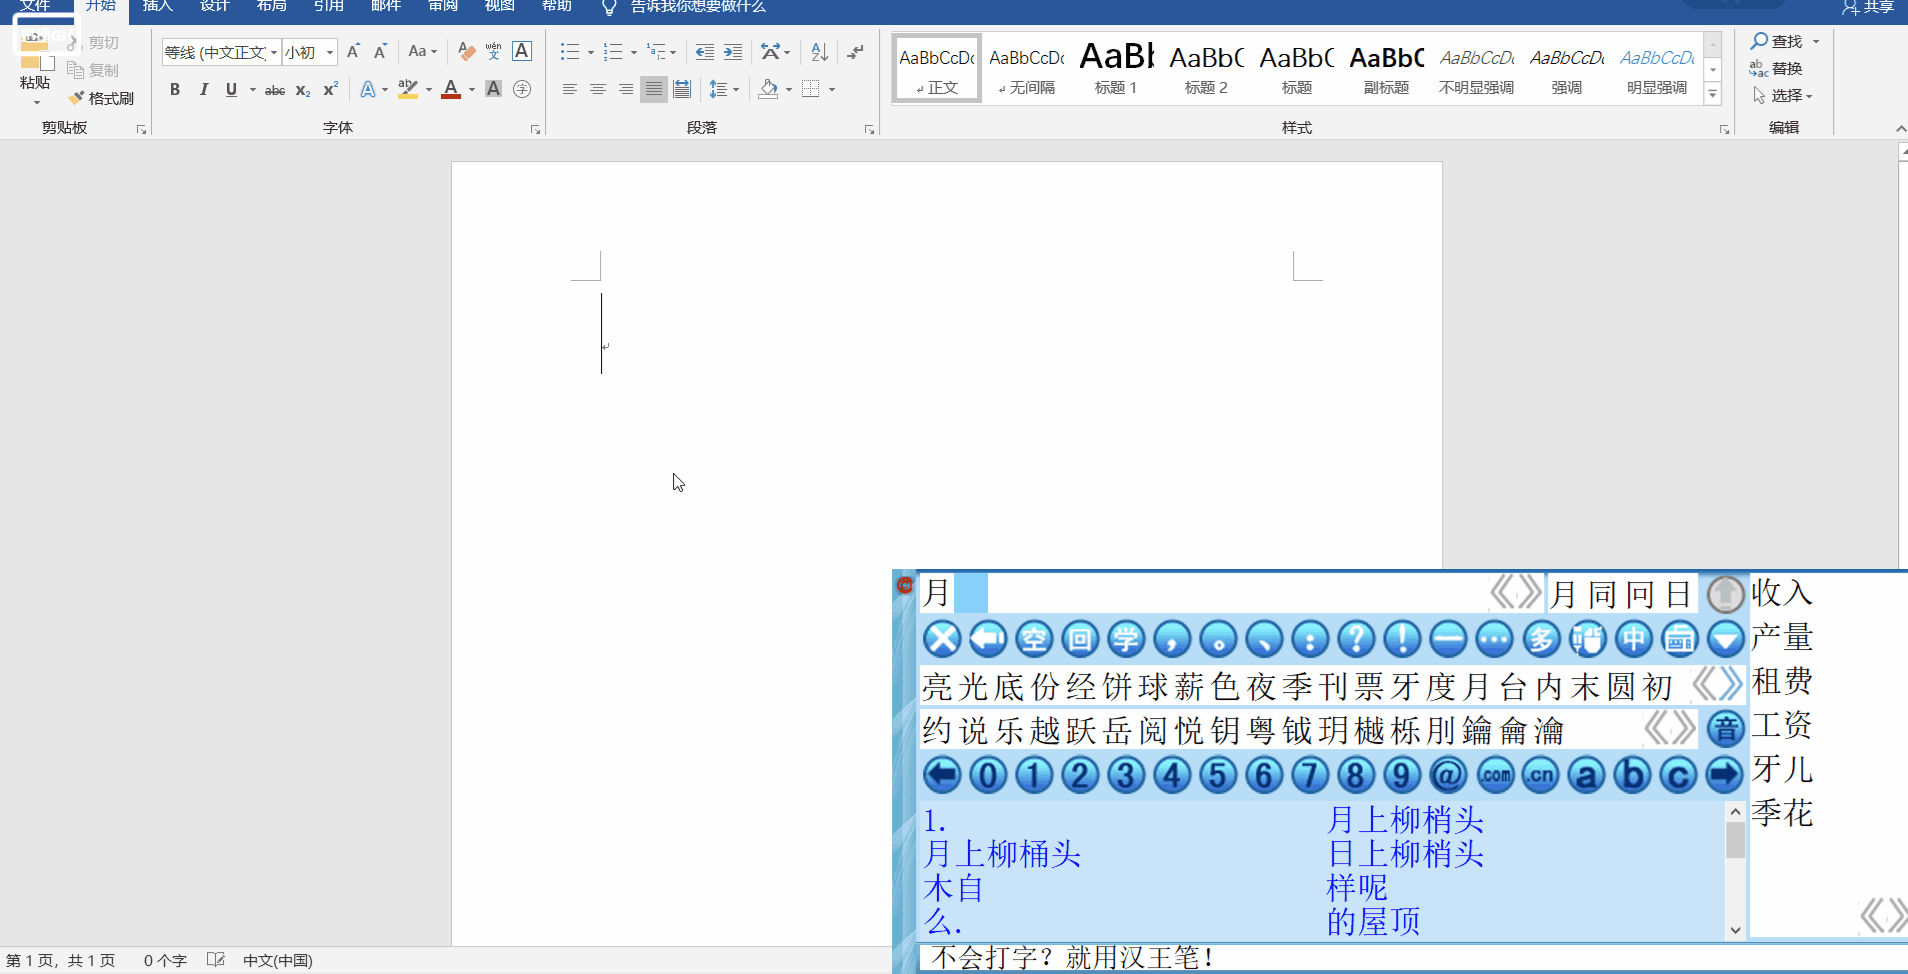Image resolution: width=1908 pixels, height=974 pixels.
Task: Toggle superscript formatting
Action: pos(330,89)
